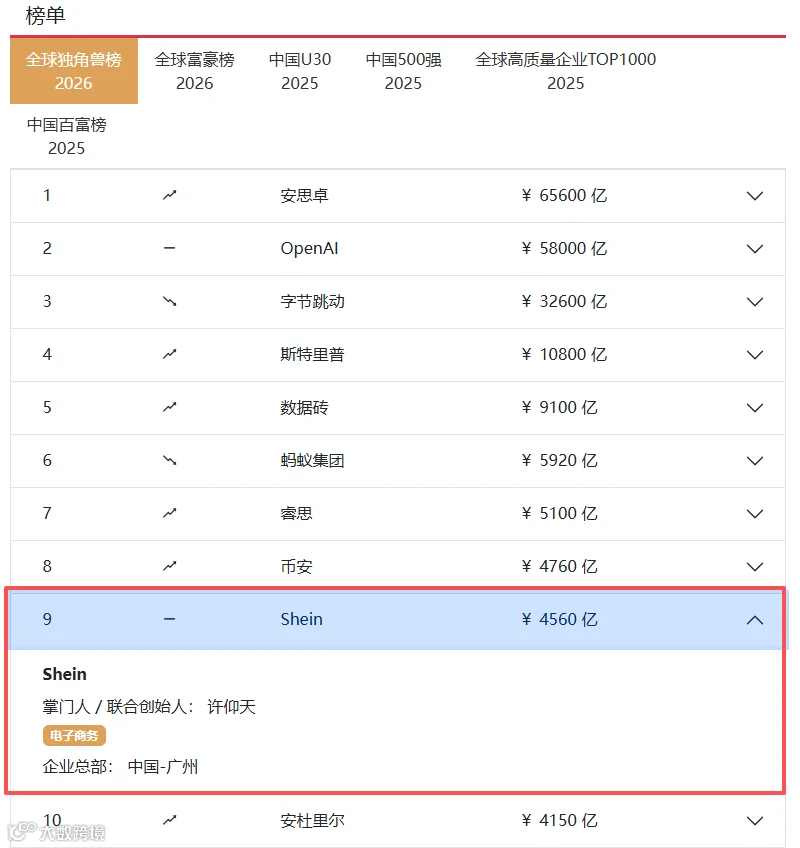Click rank number 1
Image resolution: width=800 pixels, height=848 pixels.
[47, 195]
